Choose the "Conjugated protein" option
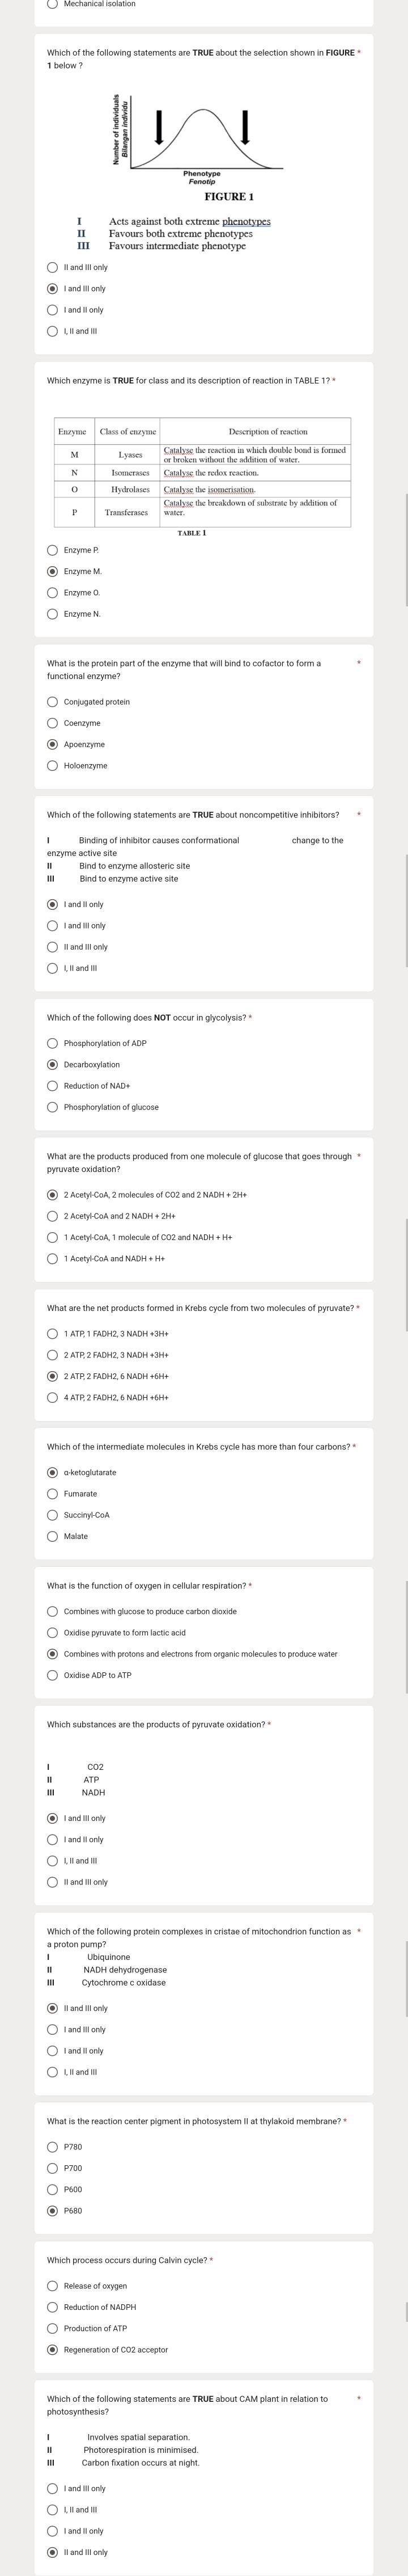This screenshot has height=2576, width=408. (53, 702)
